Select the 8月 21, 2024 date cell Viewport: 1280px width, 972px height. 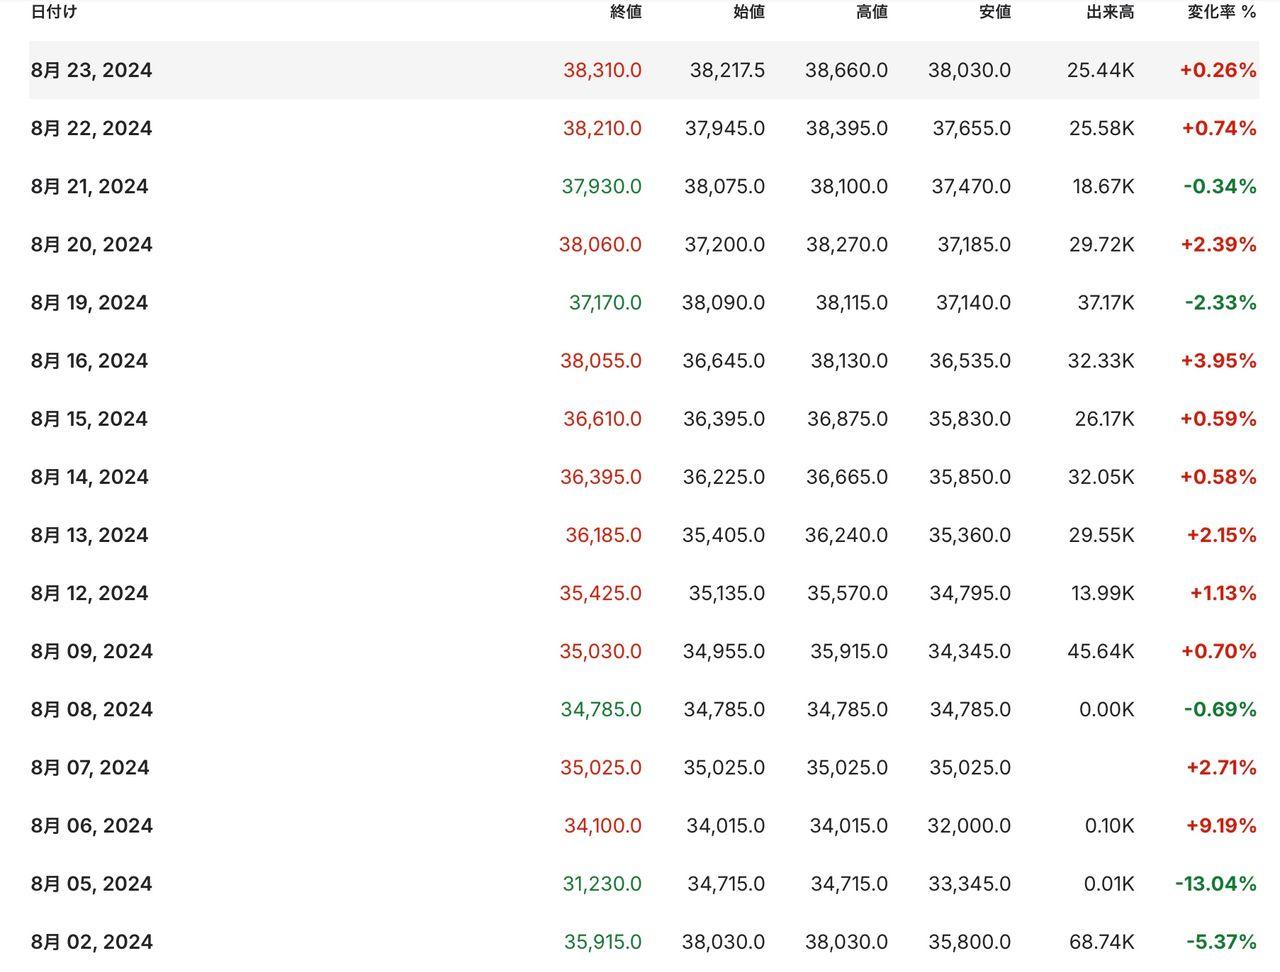[89, 186]
